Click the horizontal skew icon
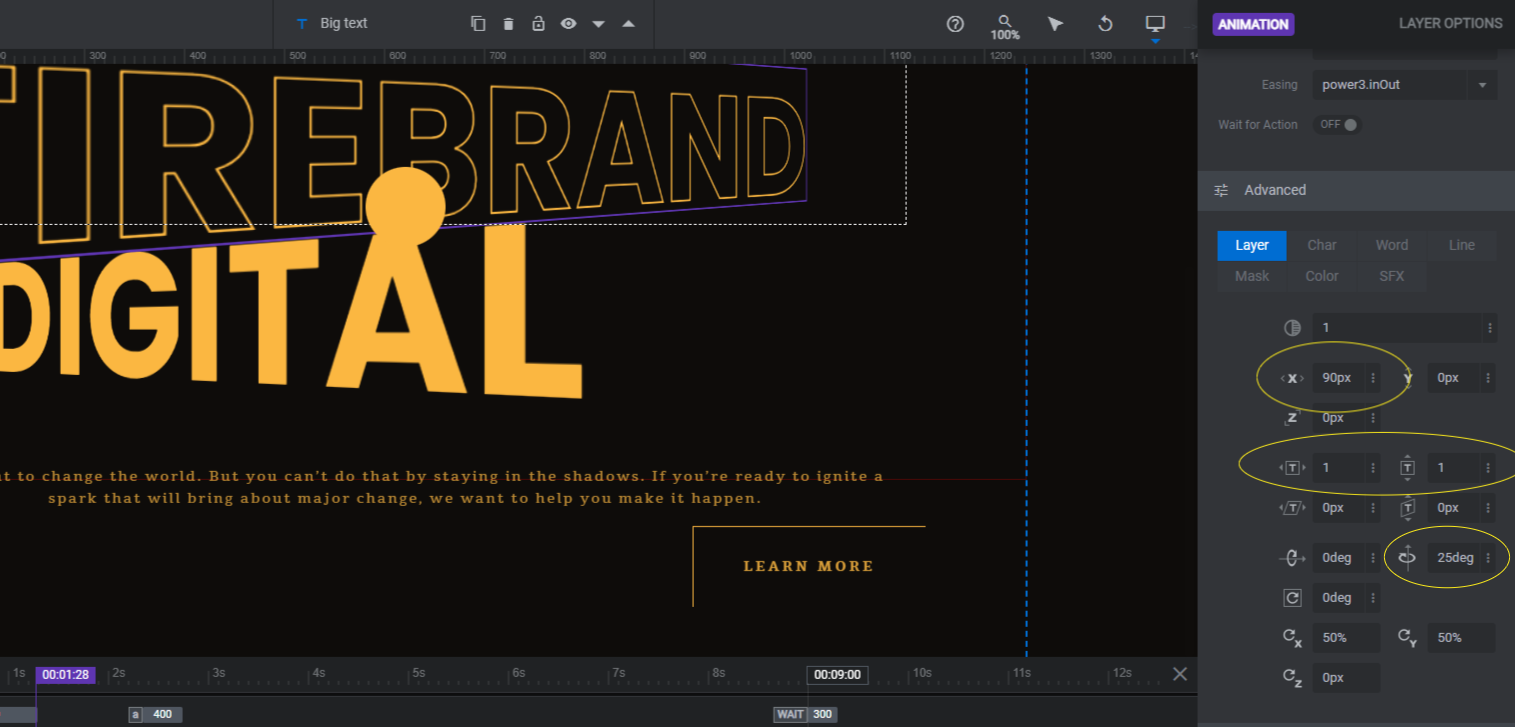The width and height of the screenshot is (1515, 727). coord(1292,508)
